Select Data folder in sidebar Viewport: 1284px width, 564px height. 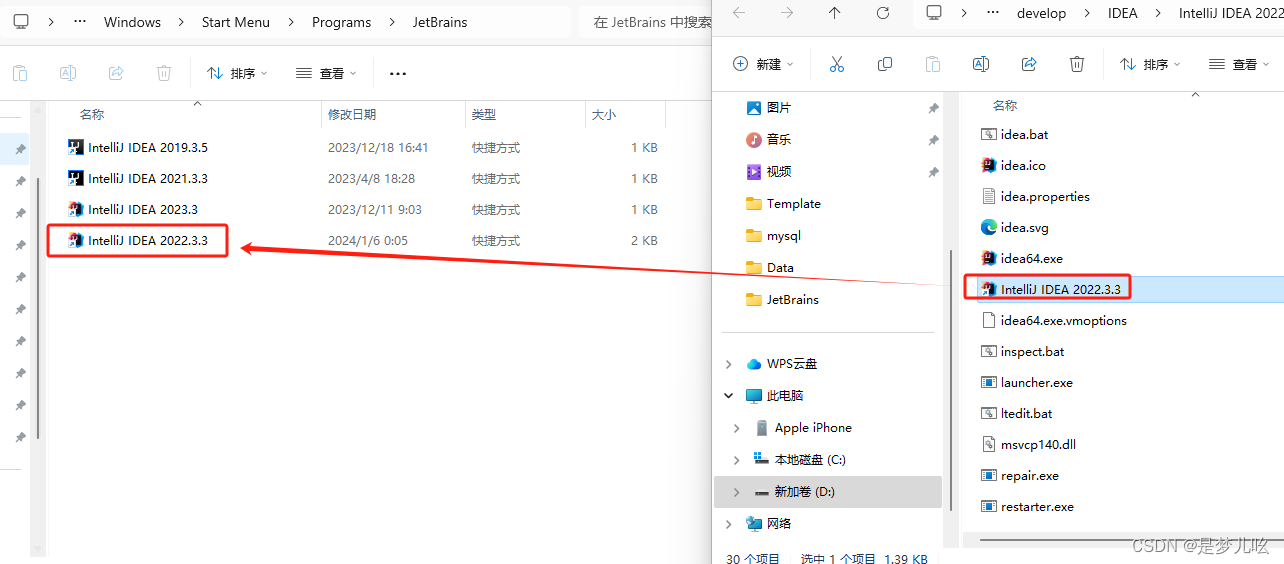click(770, 268)
